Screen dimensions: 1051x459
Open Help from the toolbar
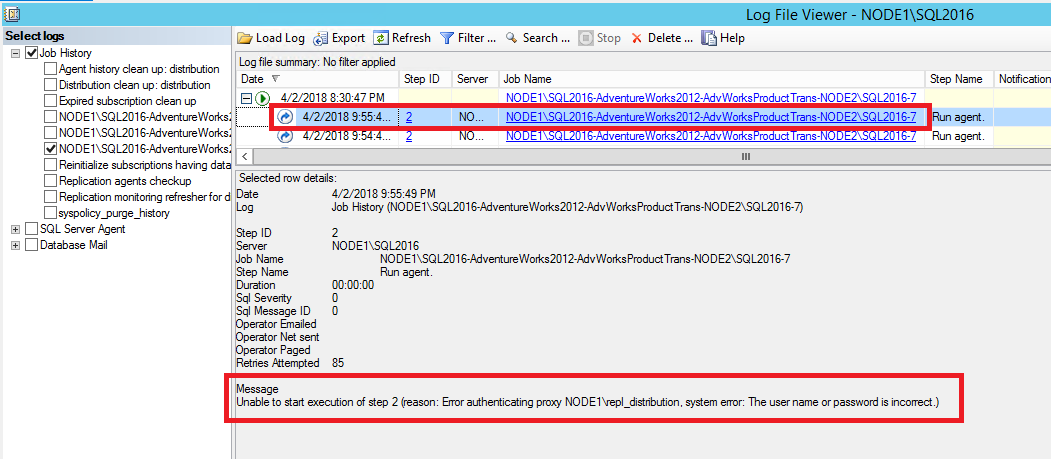(709, 38)
